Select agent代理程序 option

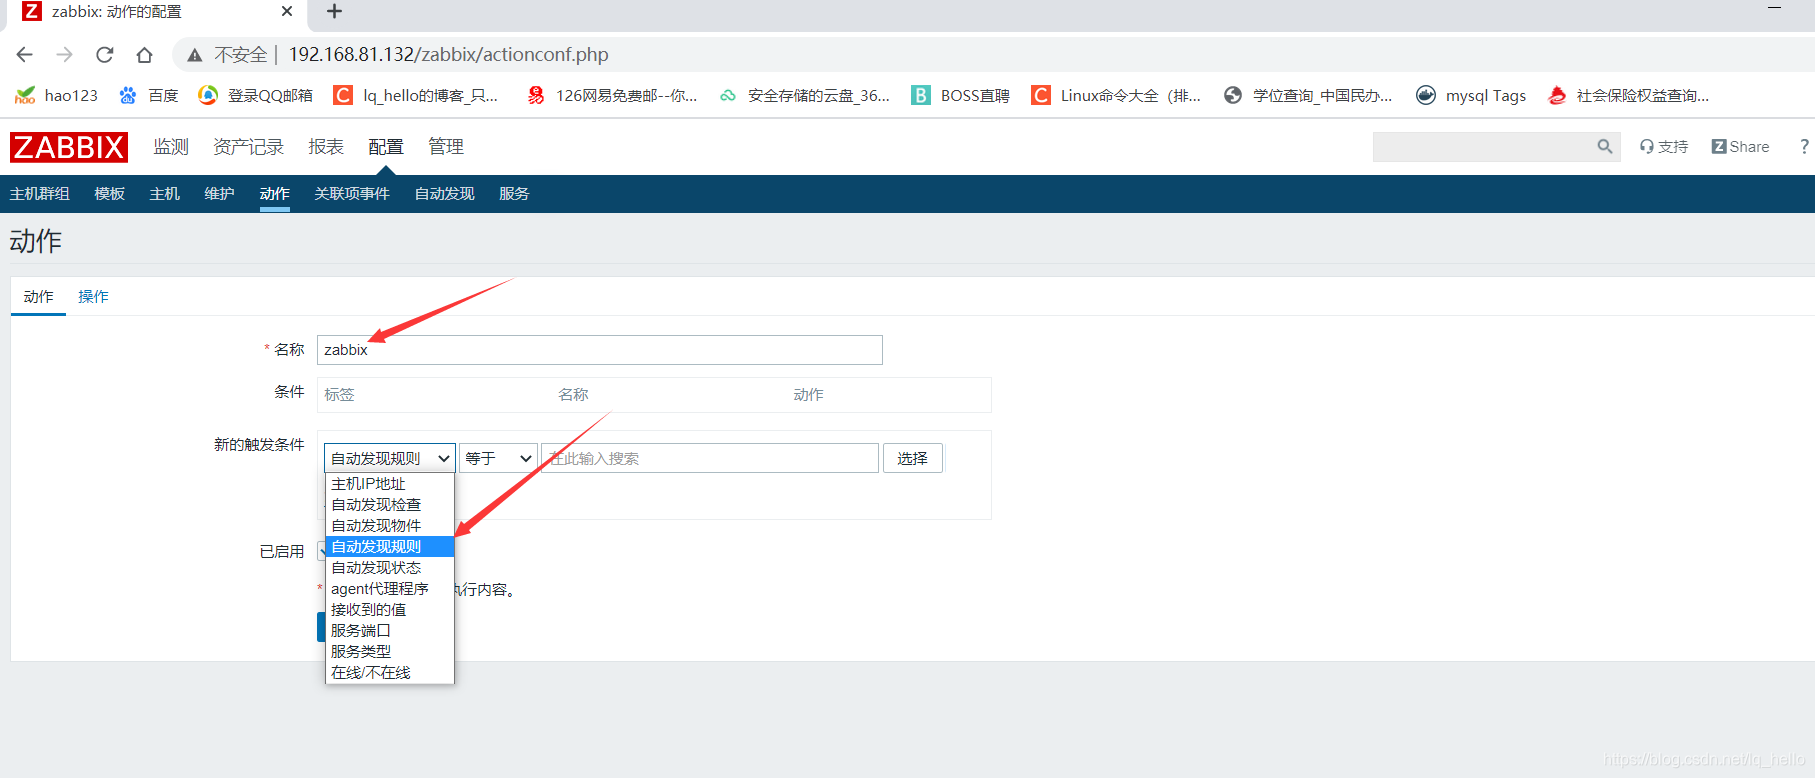coord(390,589)
